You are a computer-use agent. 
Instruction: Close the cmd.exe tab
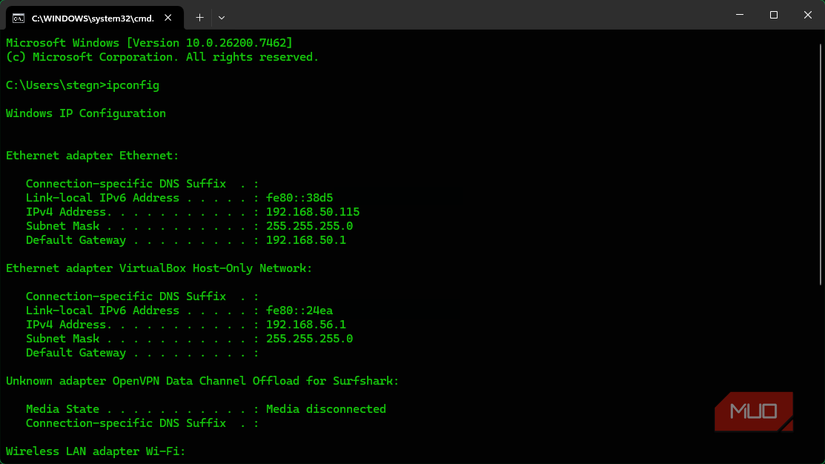pos(168,18)
